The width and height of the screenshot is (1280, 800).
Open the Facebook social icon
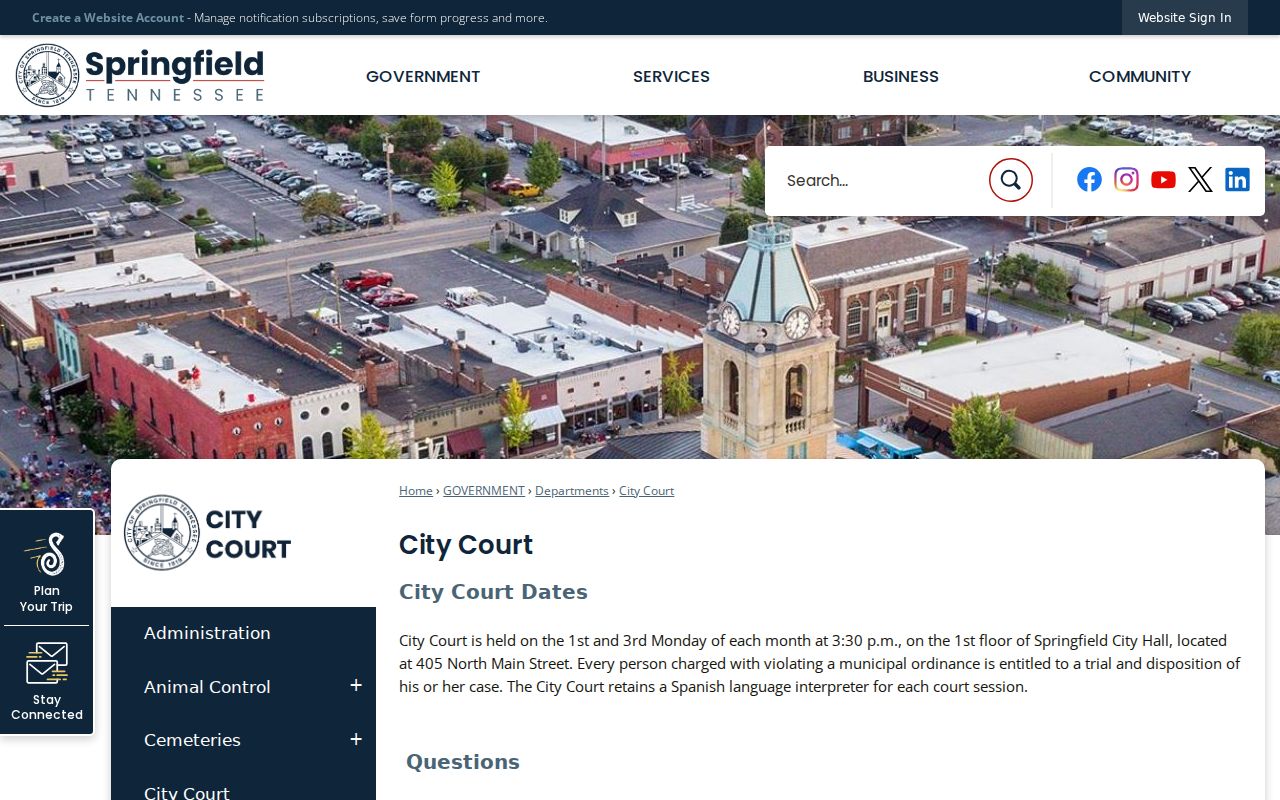(x=1089, y=180)
